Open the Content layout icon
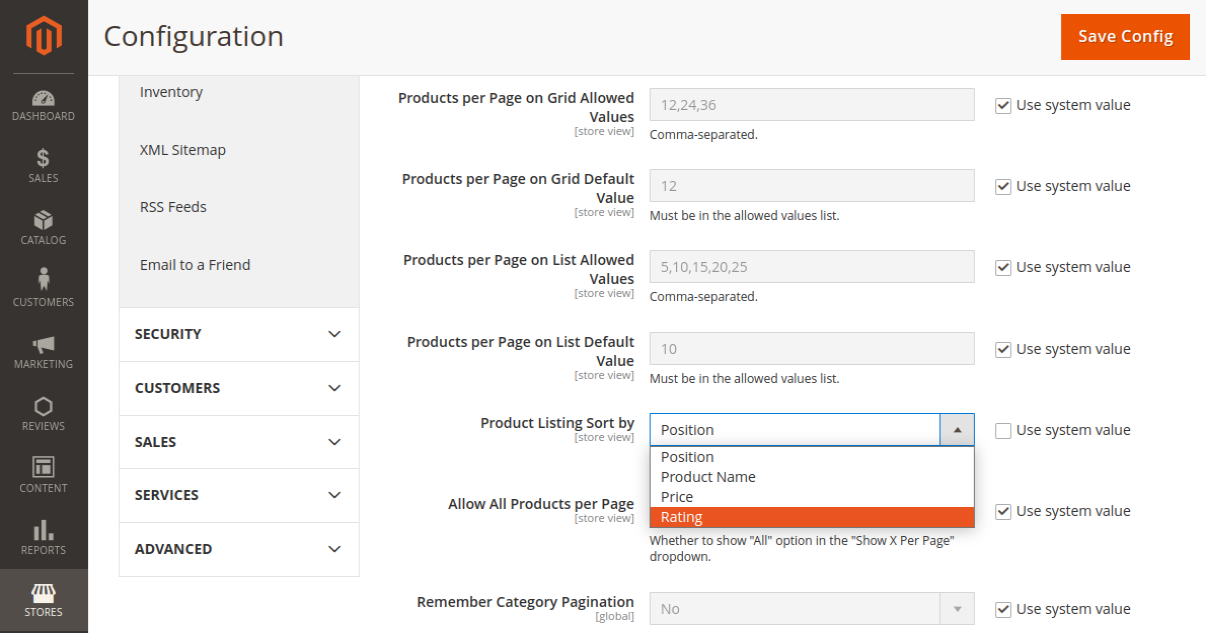 point(43,467)
